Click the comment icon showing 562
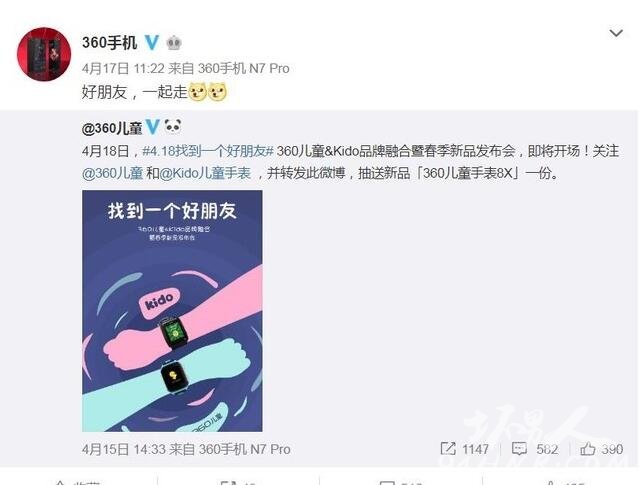 pos(519,449)
